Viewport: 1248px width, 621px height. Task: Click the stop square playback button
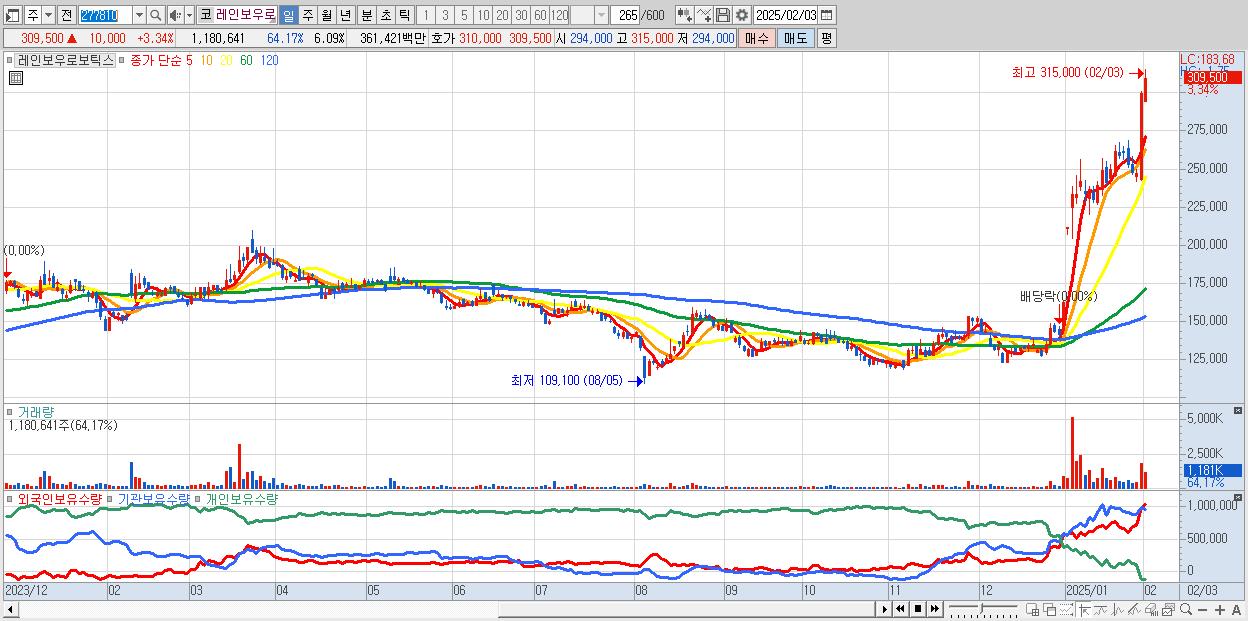click(x=918, y=609)
